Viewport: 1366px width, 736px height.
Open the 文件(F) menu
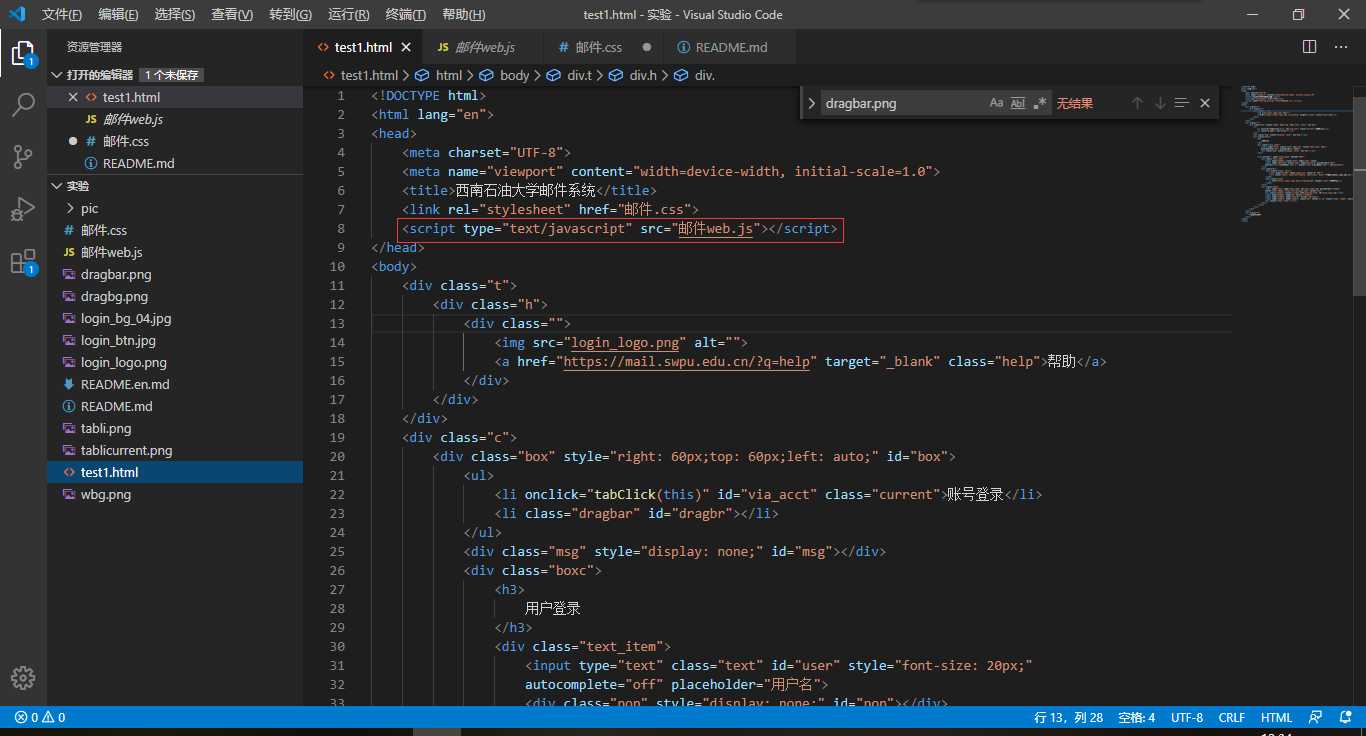(x=62, y=14)
